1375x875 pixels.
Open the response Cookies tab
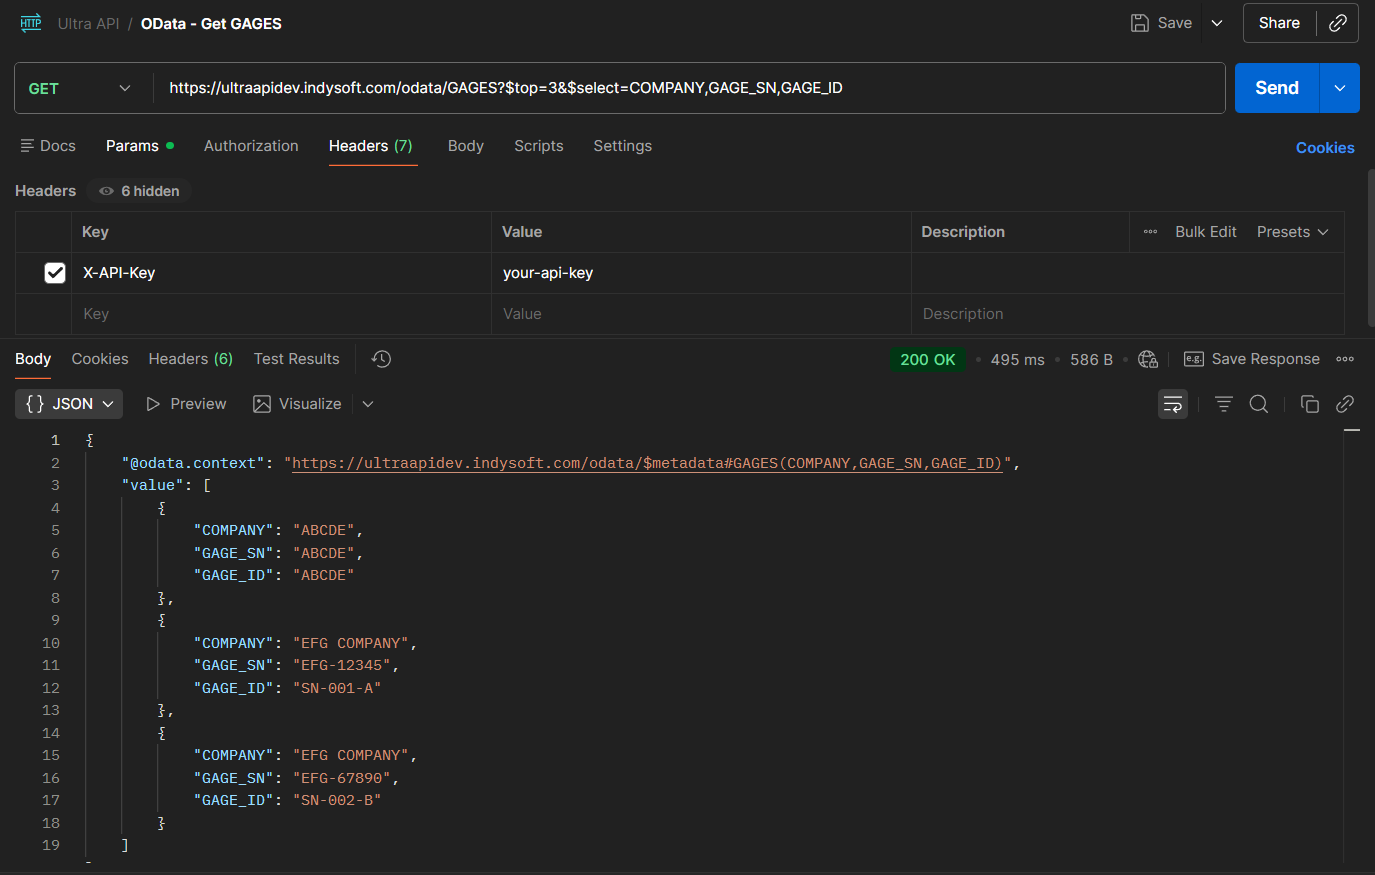coord(100,359)
